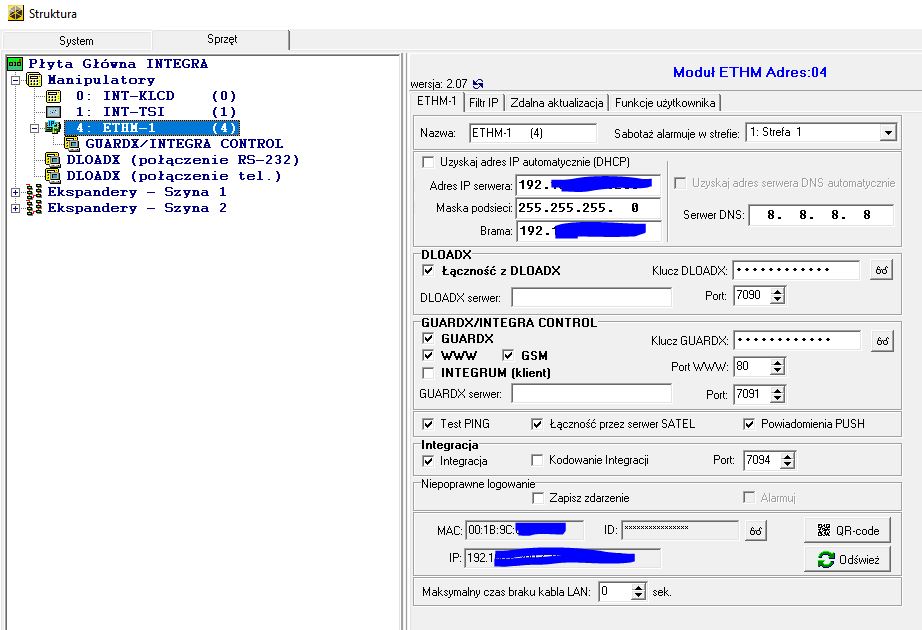Viewport: 922px width, 630px height.
Task: Click the GUARDX/INTEGRA CONTROL tree icon
Action: [x=72, y=144]
